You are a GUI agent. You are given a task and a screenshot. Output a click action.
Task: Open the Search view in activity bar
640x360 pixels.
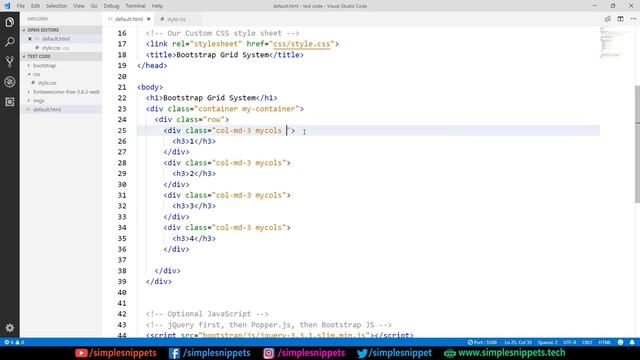pos(9,42)
